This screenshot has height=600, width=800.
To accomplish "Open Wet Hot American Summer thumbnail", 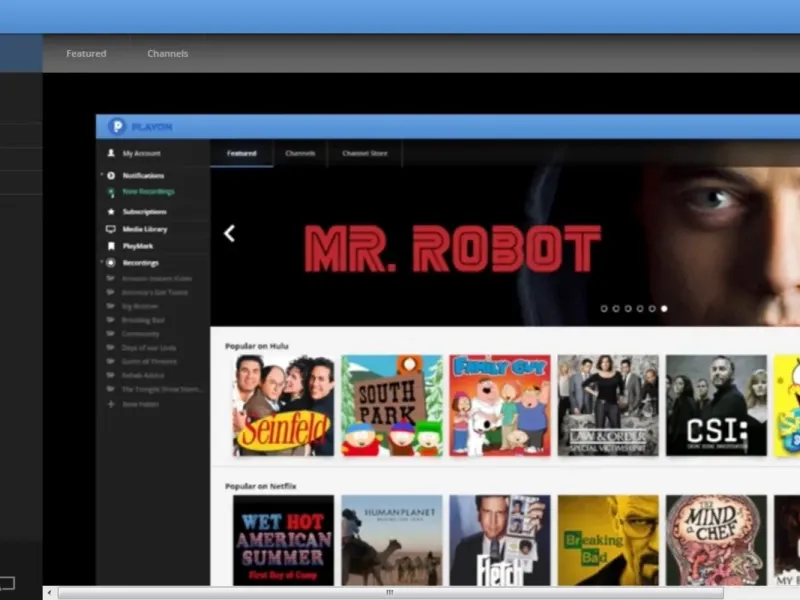I will 284,540.
